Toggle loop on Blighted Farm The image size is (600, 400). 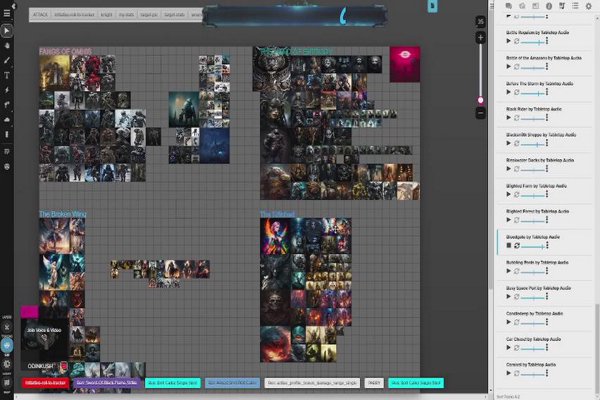click(517, 194)
